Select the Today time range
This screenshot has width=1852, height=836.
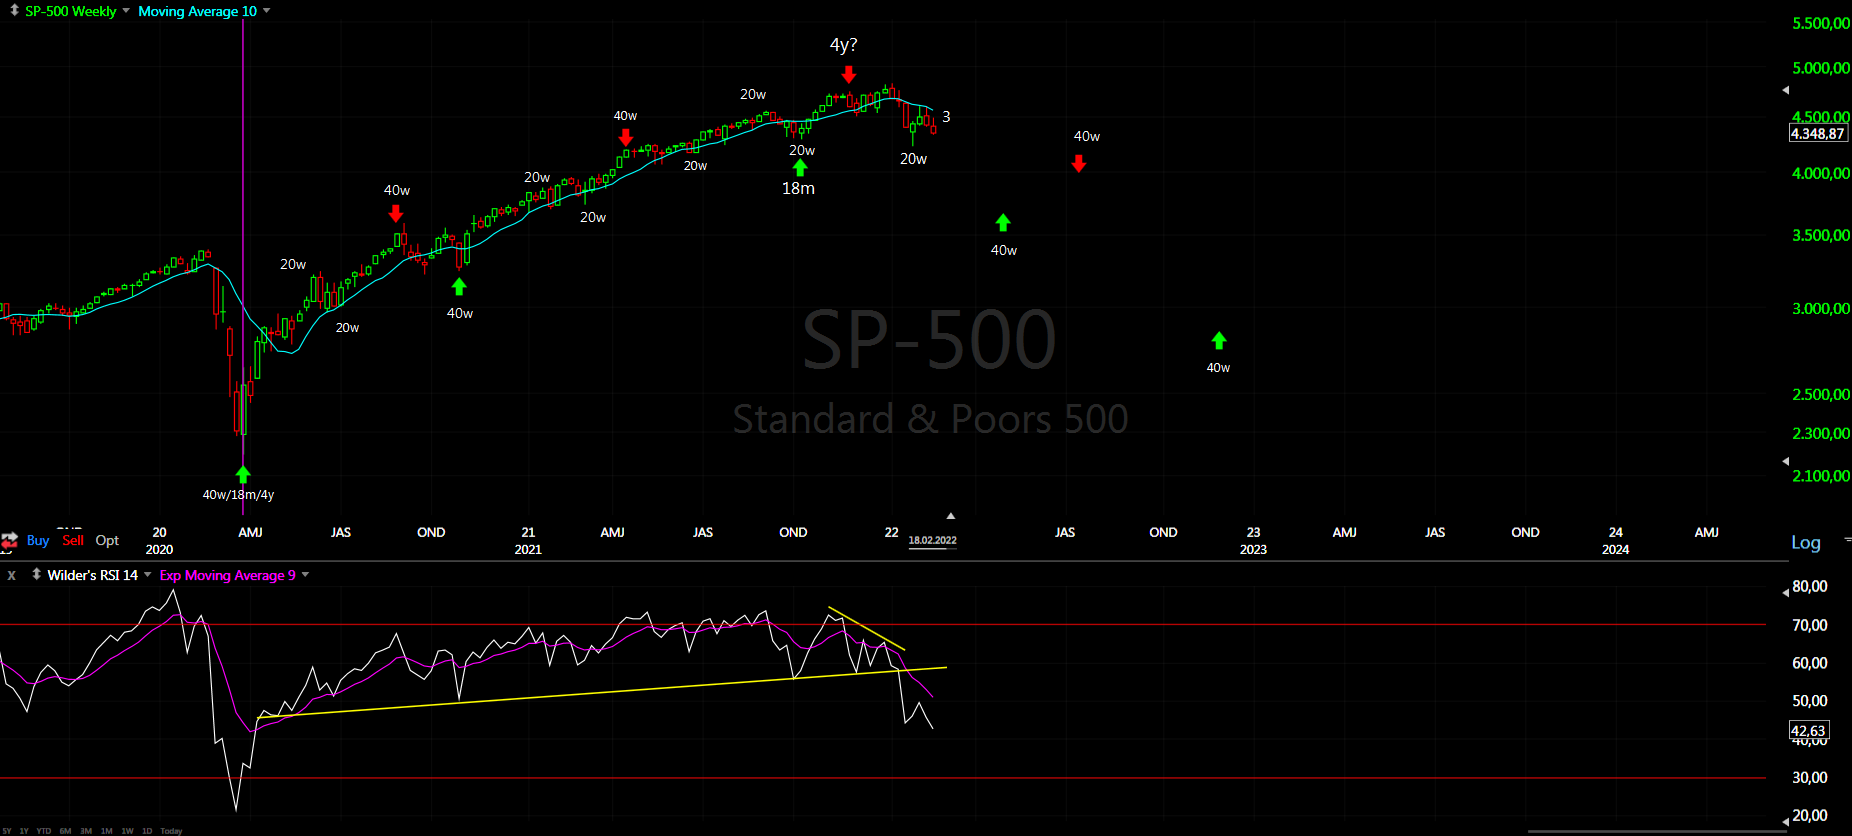pyautogui.click(x=171, y=831)
